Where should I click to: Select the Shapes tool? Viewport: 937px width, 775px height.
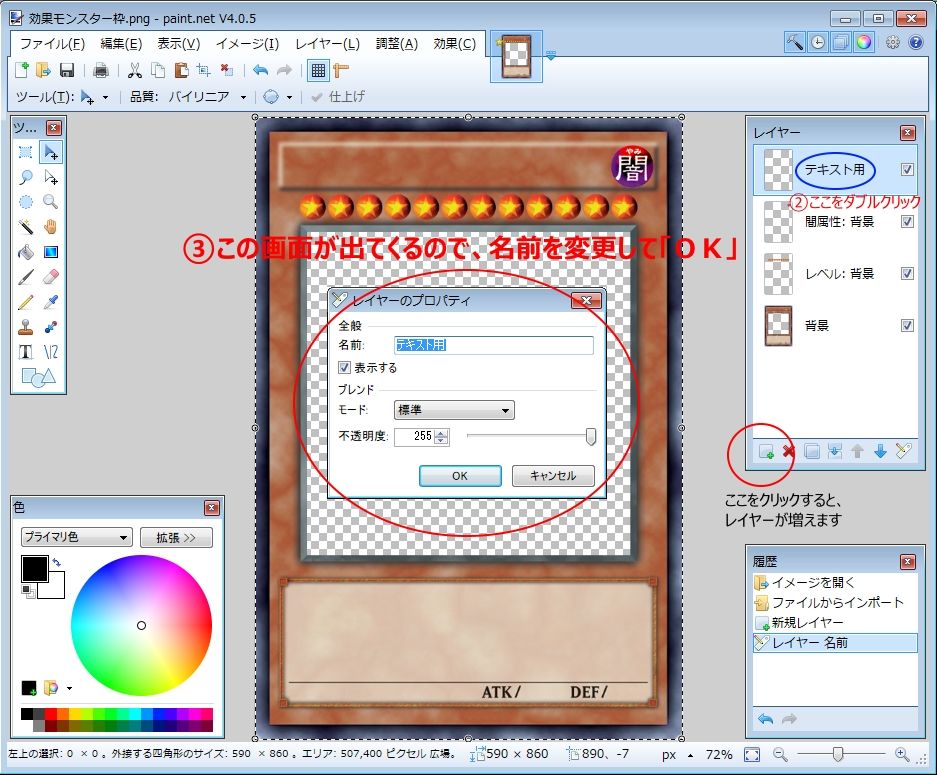[x=38, y=377]
